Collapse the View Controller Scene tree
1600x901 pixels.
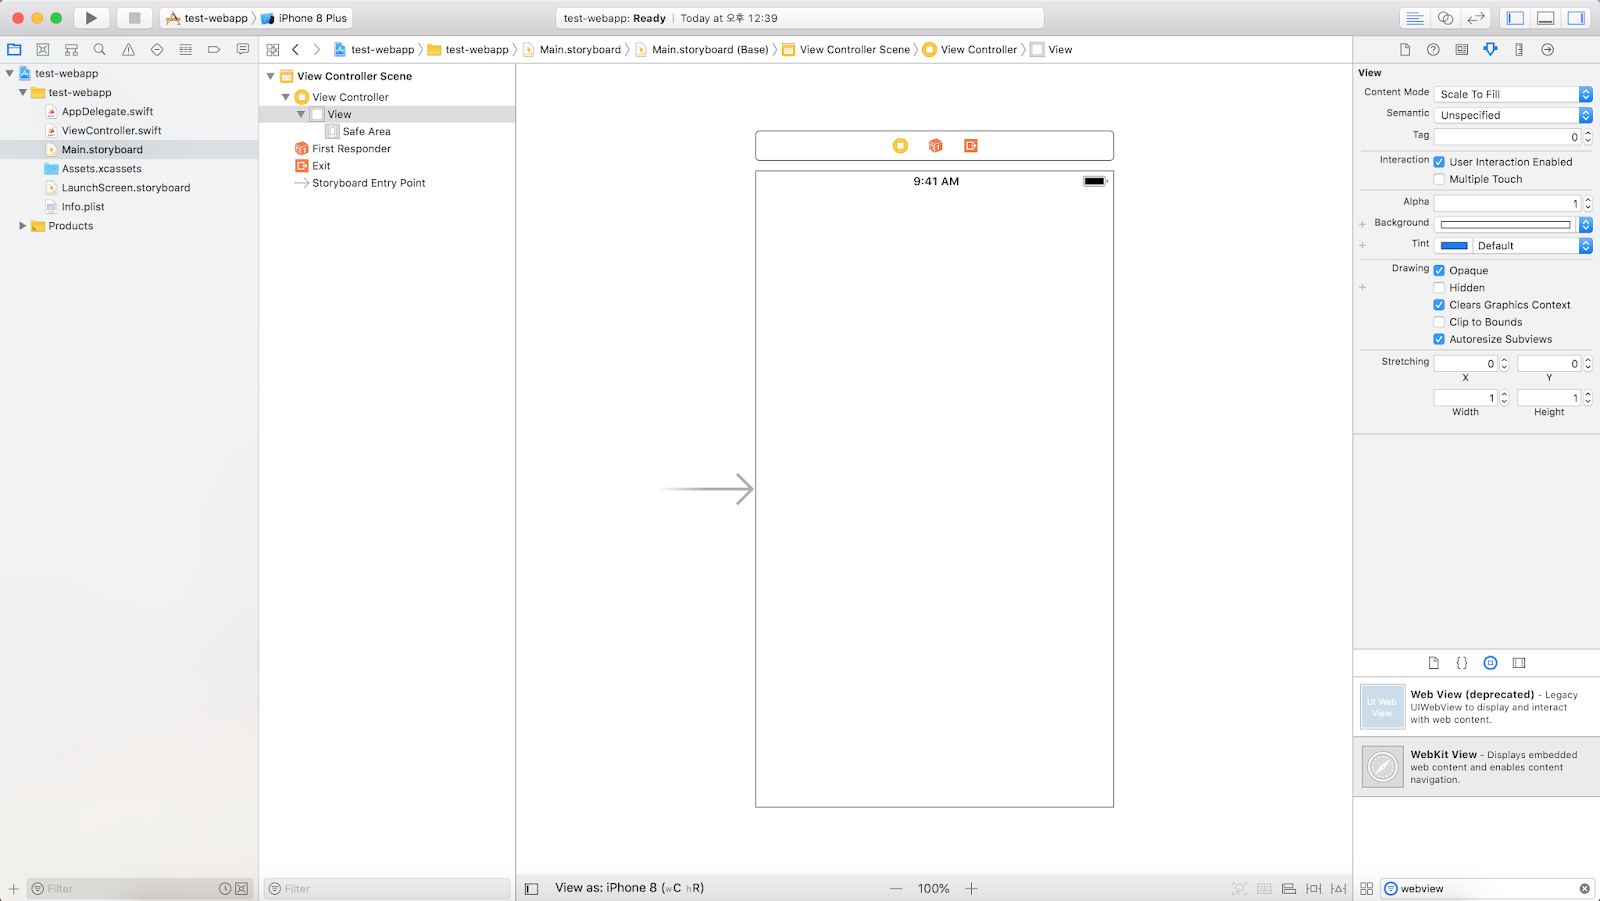270,75
